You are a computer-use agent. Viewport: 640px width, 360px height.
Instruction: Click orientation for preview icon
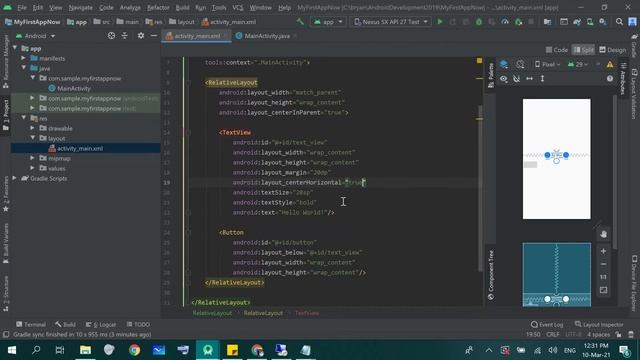coord(520,64)
